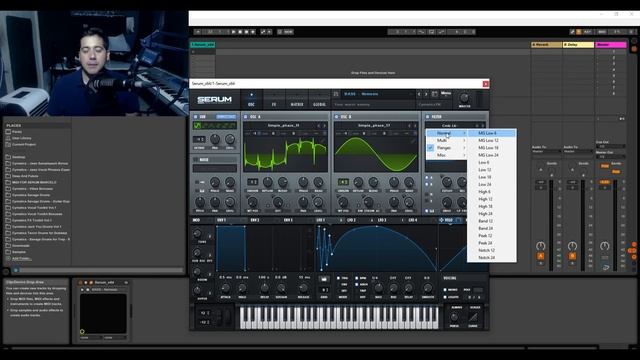Go to previous Serum preset arrow
Viewport: 640px width, 360px height.
(419, 94)
